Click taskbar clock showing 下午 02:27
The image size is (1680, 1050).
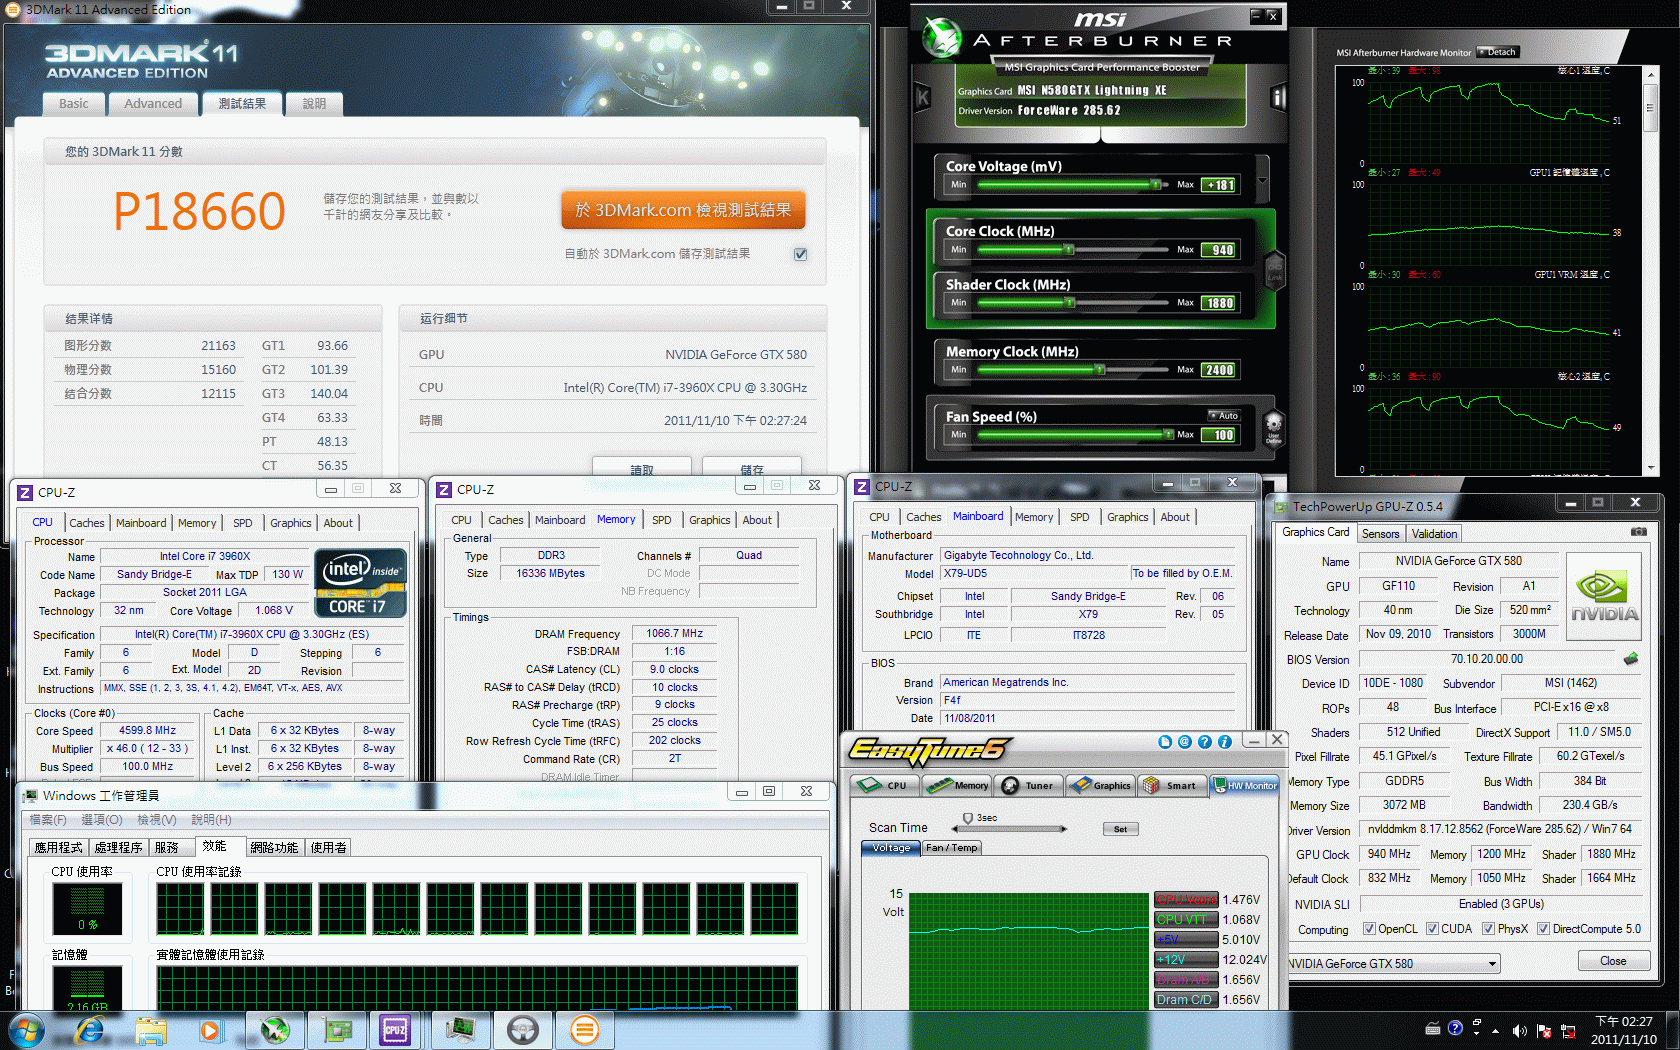coord(1624,1030)
